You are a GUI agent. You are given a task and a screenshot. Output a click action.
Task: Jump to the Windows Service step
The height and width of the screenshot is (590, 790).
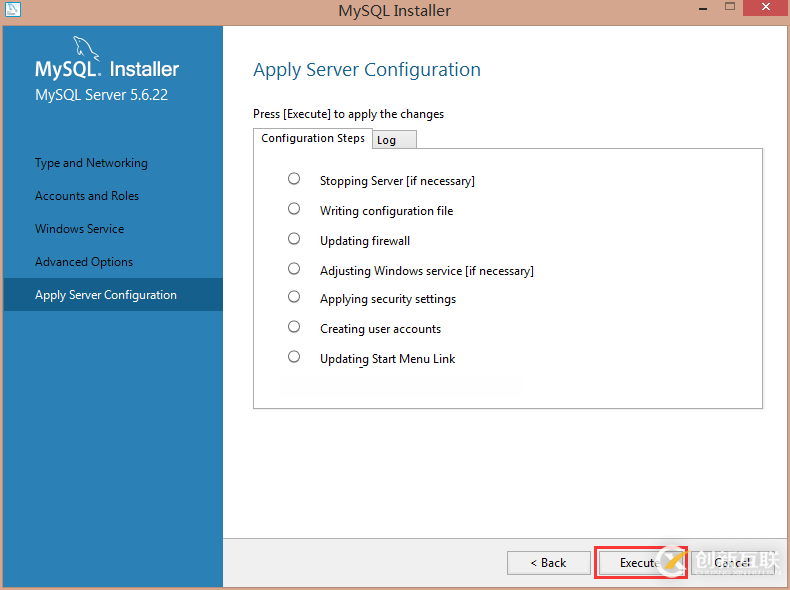point(80,229)
